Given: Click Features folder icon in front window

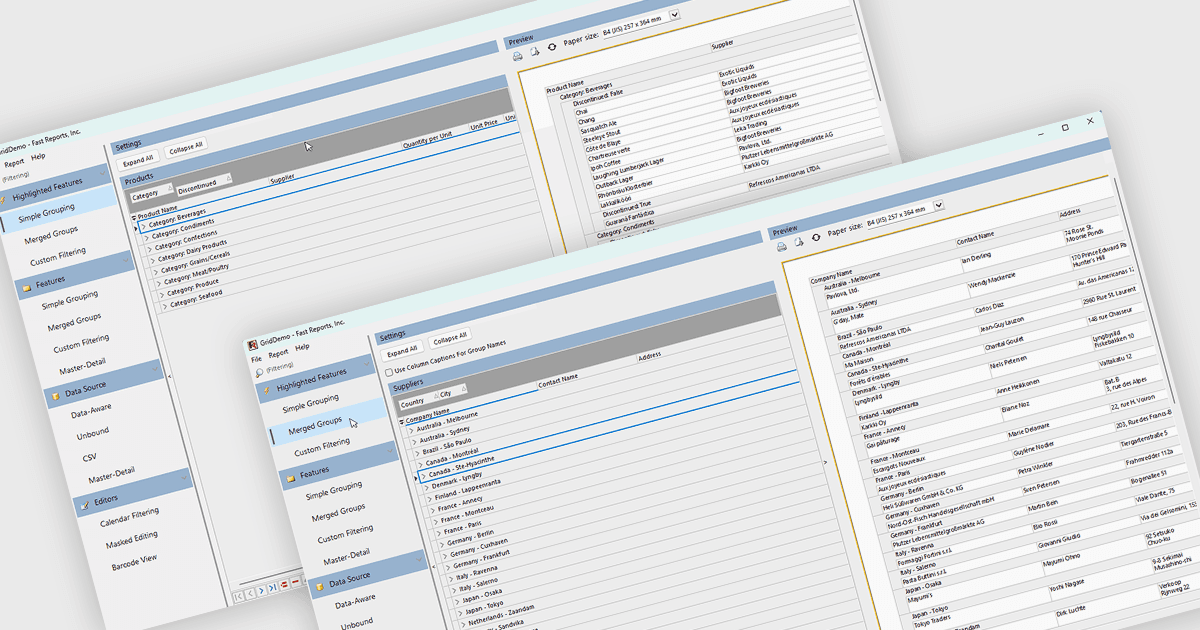Looking at the screenshot, I should coord(291,477).
